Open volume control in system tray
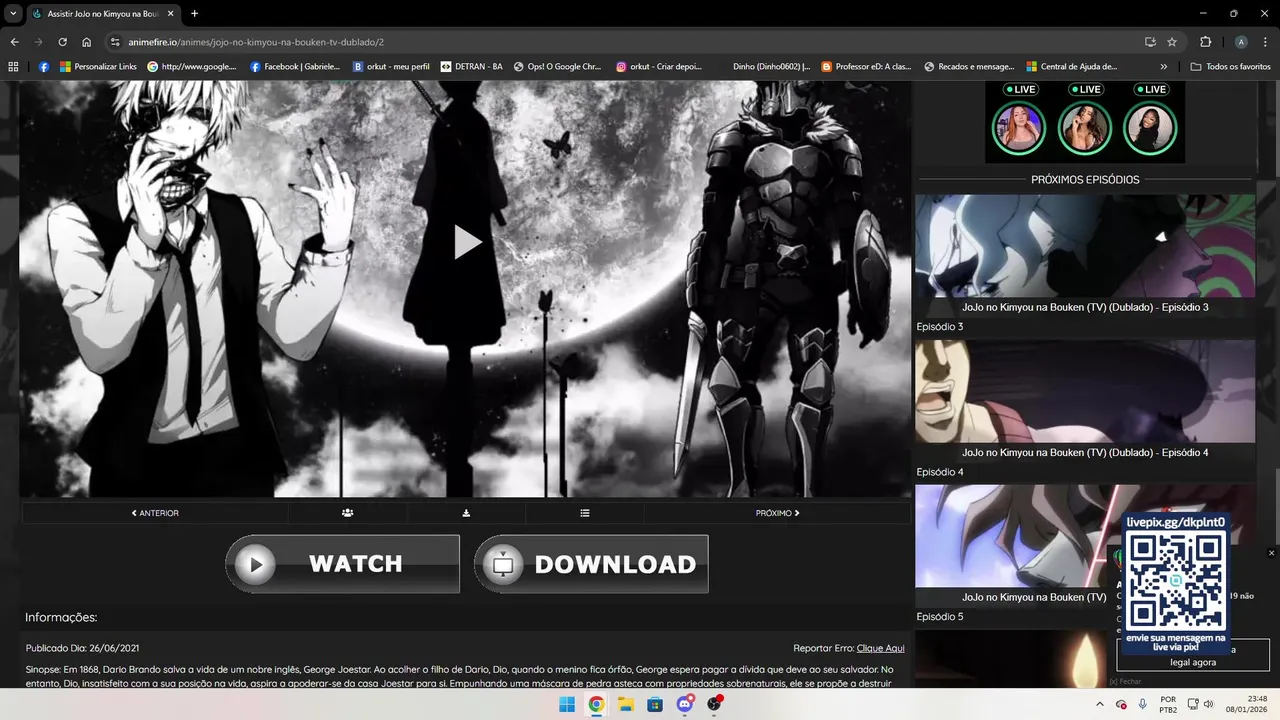The height and width of the screenshot is (720, 1280). 1208,704
